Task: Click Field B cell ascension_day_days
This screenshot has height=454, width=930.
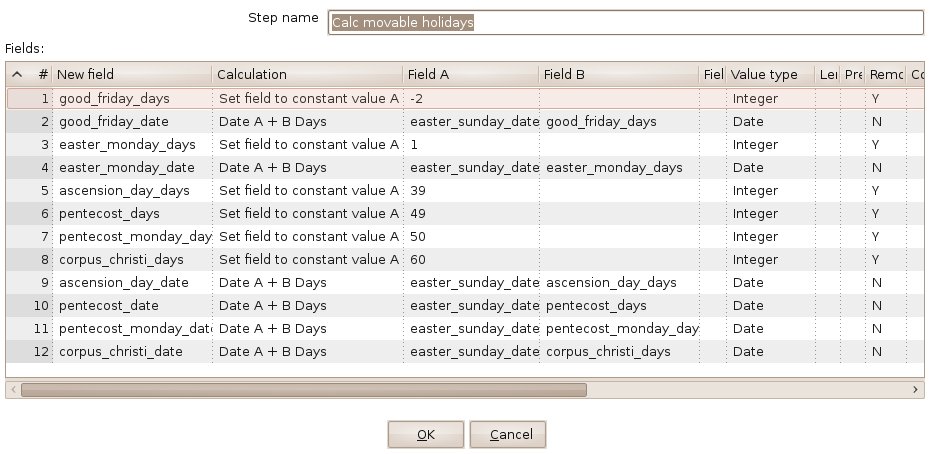Action: click(x=619, y=282)
